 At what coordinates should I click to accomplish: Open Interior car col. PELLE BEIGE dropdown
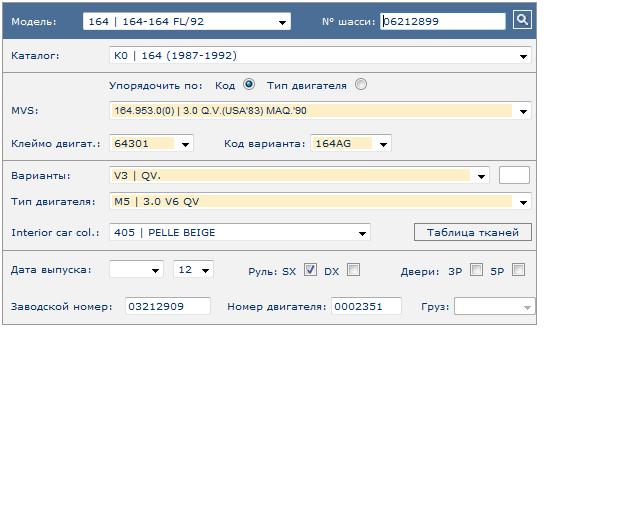click(x=240, y=232)
